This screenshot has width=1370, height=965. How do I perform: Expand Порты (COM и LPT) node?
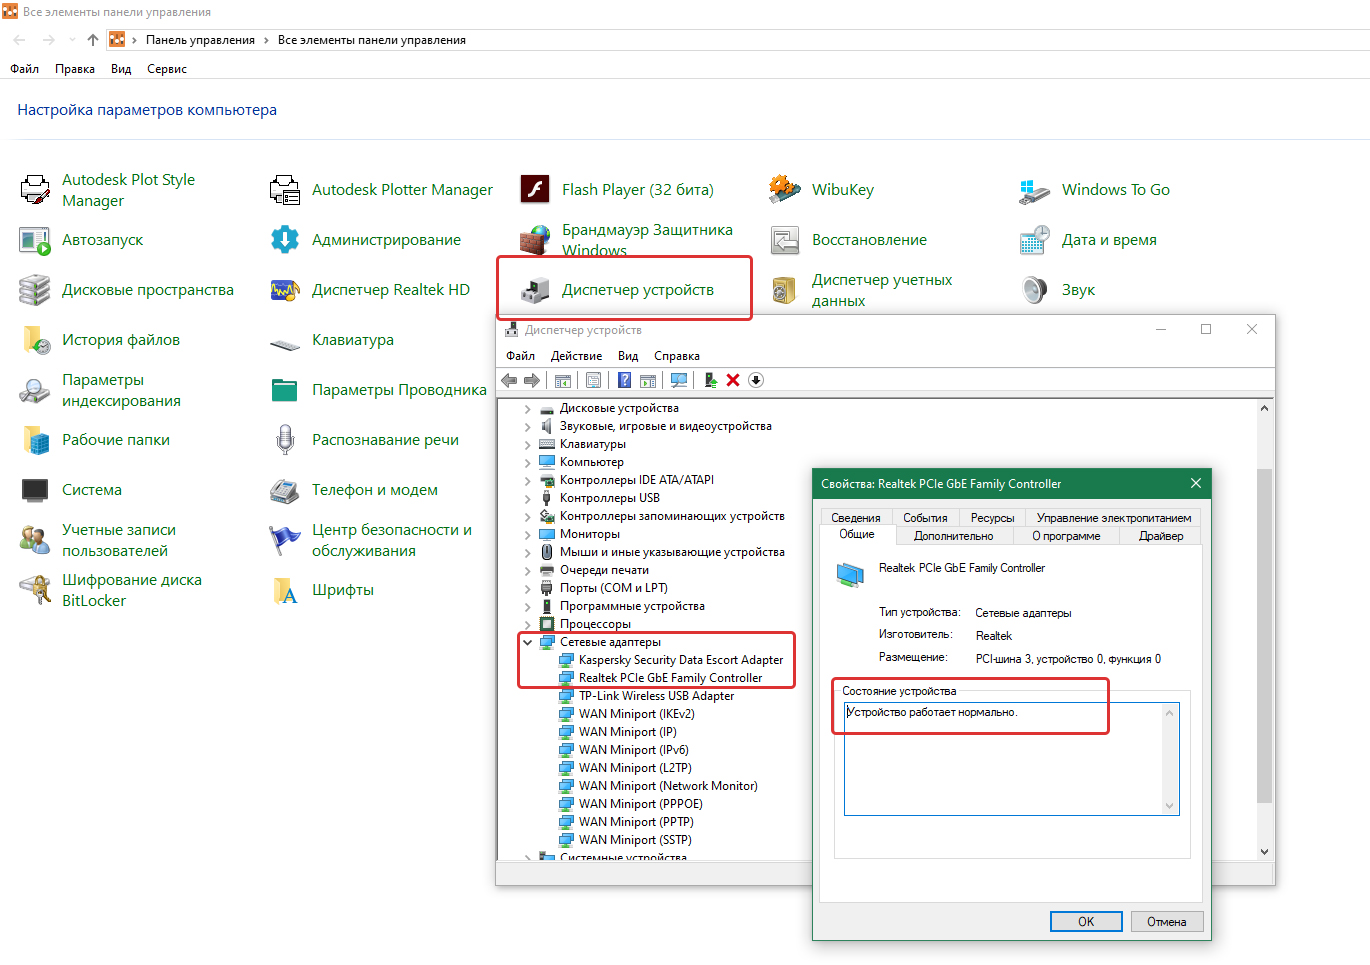[x=527, y=588]
